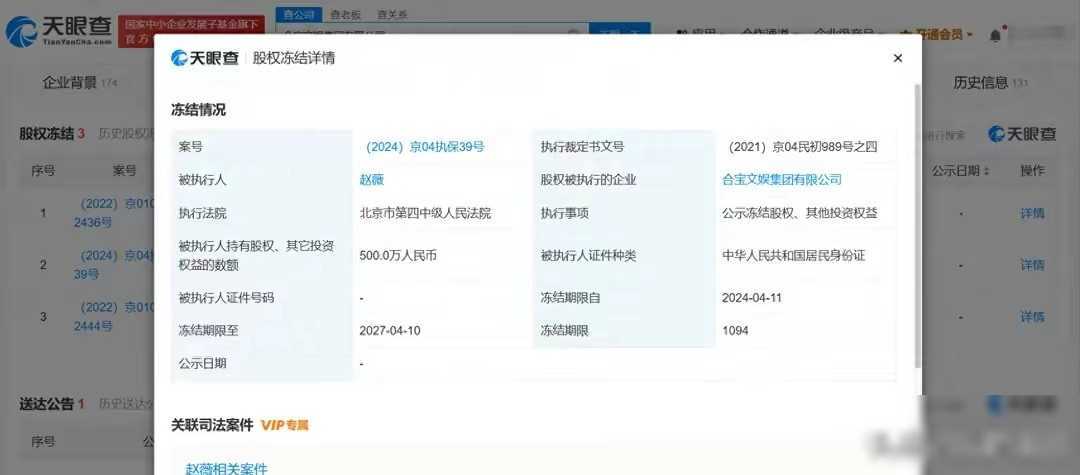
Task: Open the 企业背景 tab
Action: coord(80,83)
